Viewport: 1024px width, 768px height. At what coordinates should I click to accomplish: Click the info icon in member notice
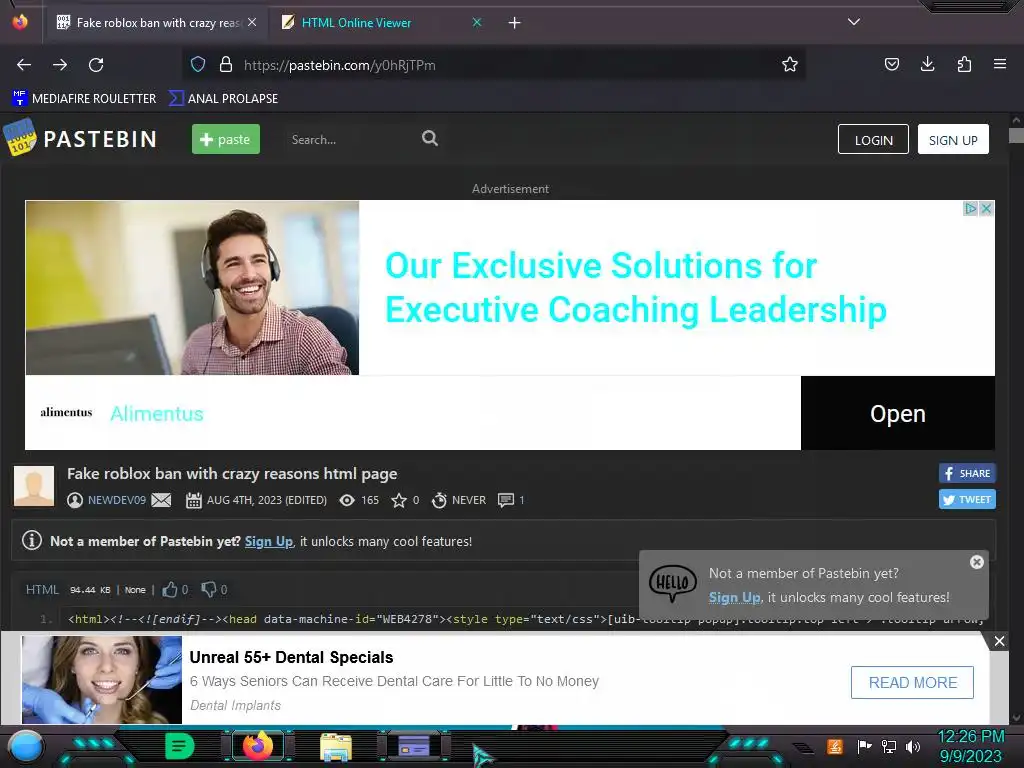coord(32,541)
